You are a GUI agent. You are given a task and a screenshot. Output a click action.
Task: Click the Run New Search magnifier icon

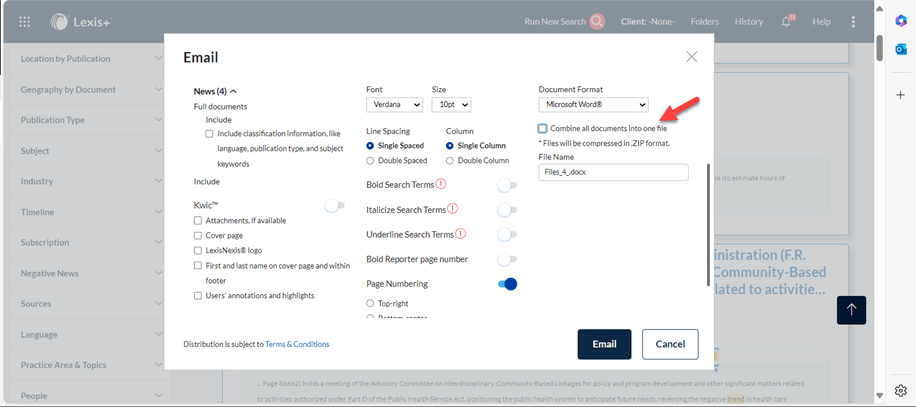pyautogui.click(x=597, y=22)
